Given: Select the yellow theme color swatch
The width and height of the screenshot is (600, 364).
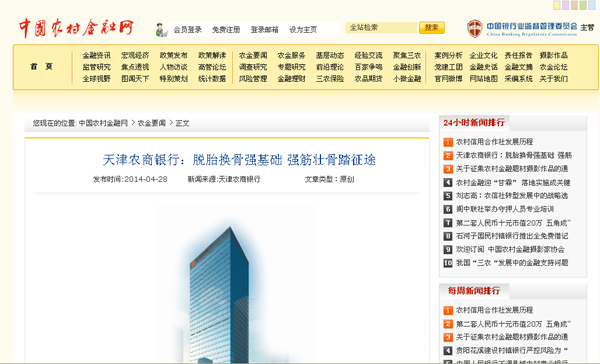Looking at the screenshot, I should click(x=557, y=5).
